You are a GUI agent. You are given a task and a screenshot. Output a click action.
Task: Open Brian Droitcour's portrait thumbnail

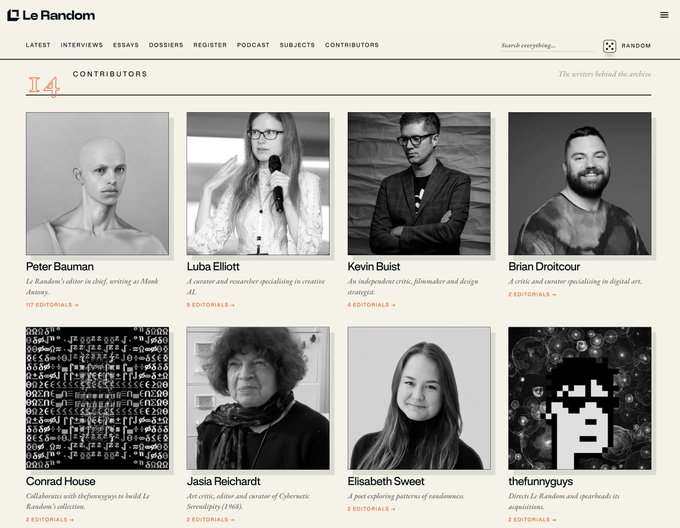(x=580, y=183)
